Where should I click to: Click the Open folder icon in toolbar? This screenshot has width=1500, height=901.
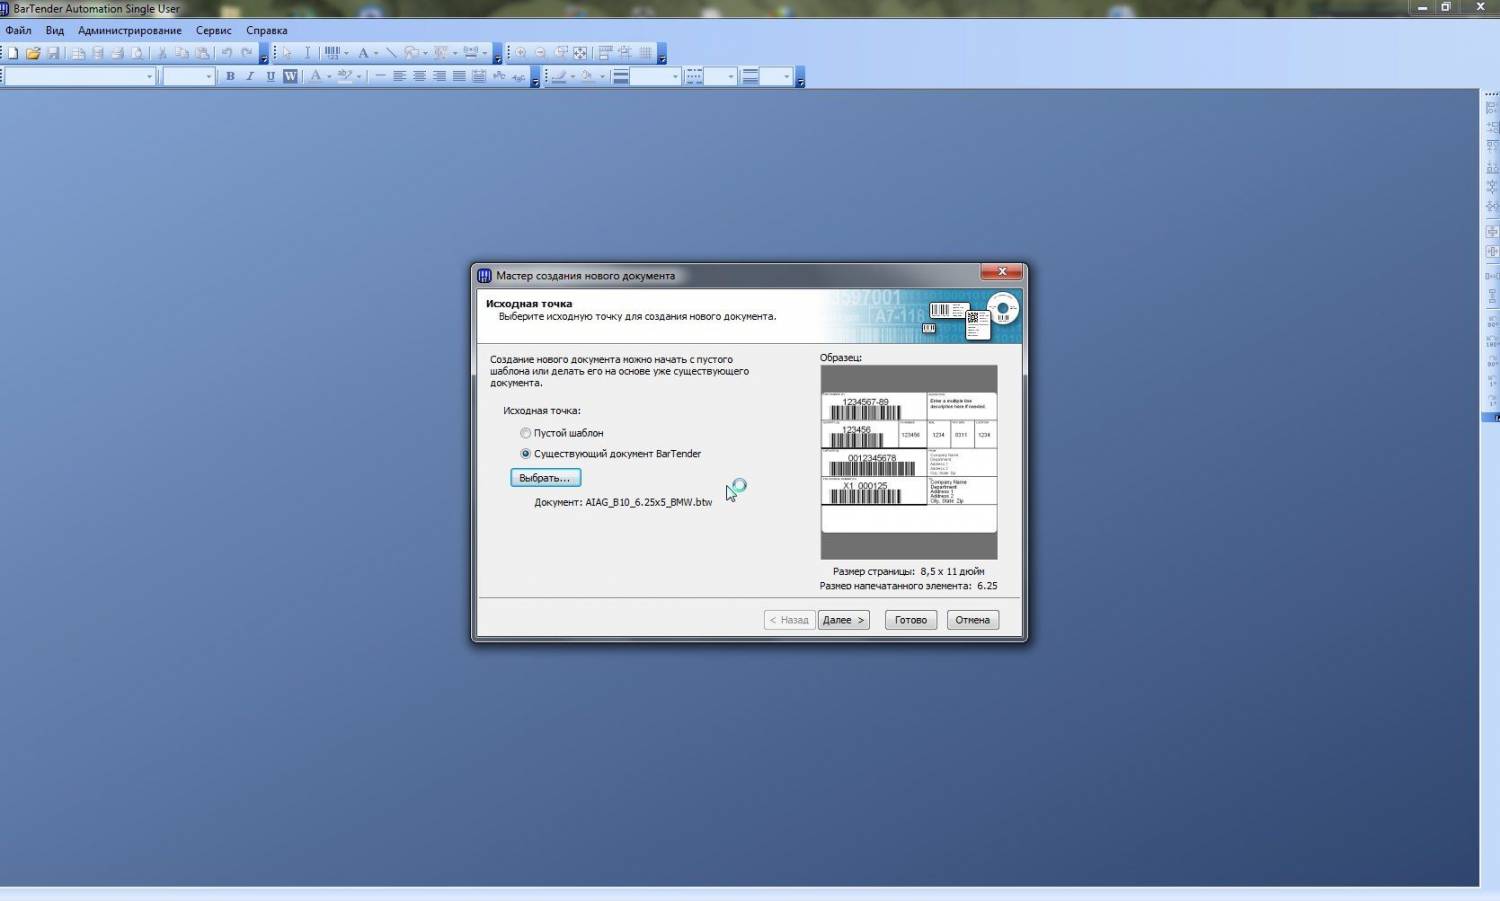tap(33, 53)
